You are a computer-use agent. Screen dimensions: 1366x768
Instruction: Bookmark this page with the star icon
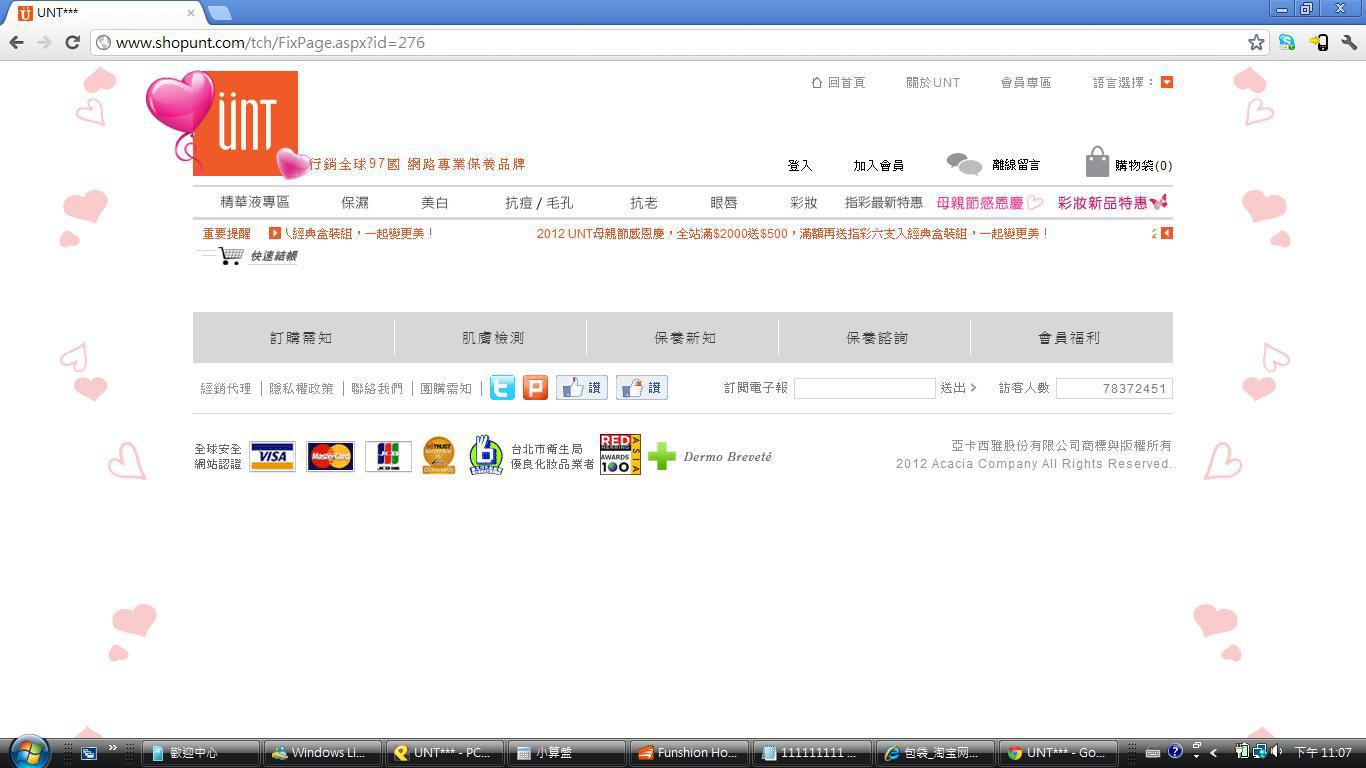click(x=1256, y=42)
